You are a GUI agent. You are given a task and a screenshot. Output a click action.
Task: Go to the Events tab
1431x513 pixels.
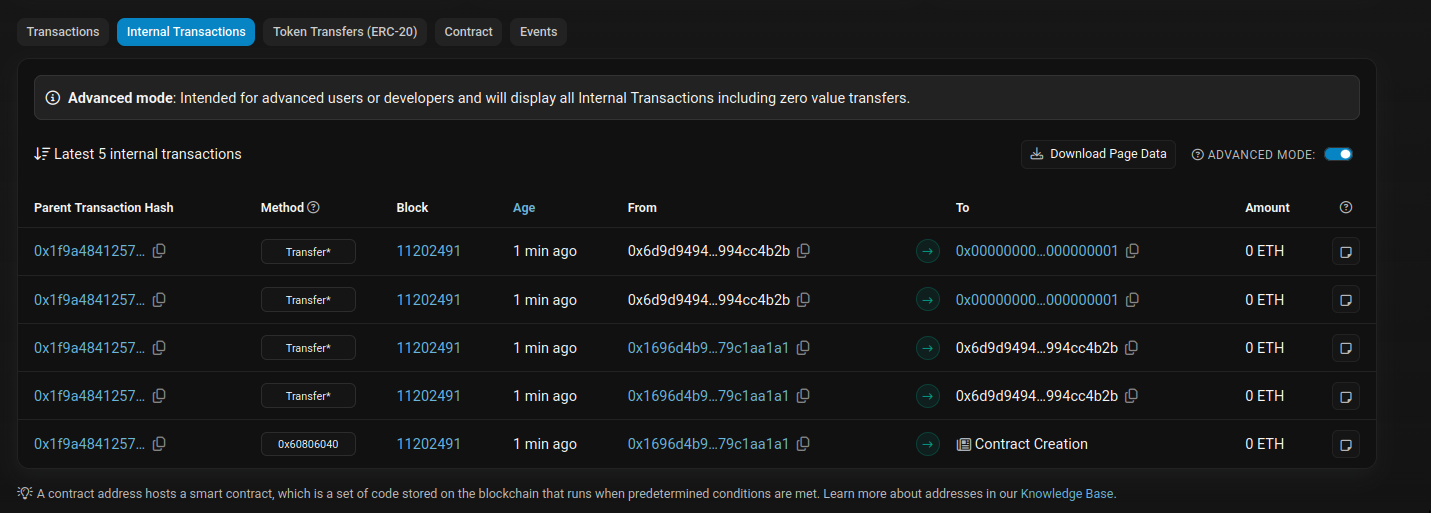538,32
